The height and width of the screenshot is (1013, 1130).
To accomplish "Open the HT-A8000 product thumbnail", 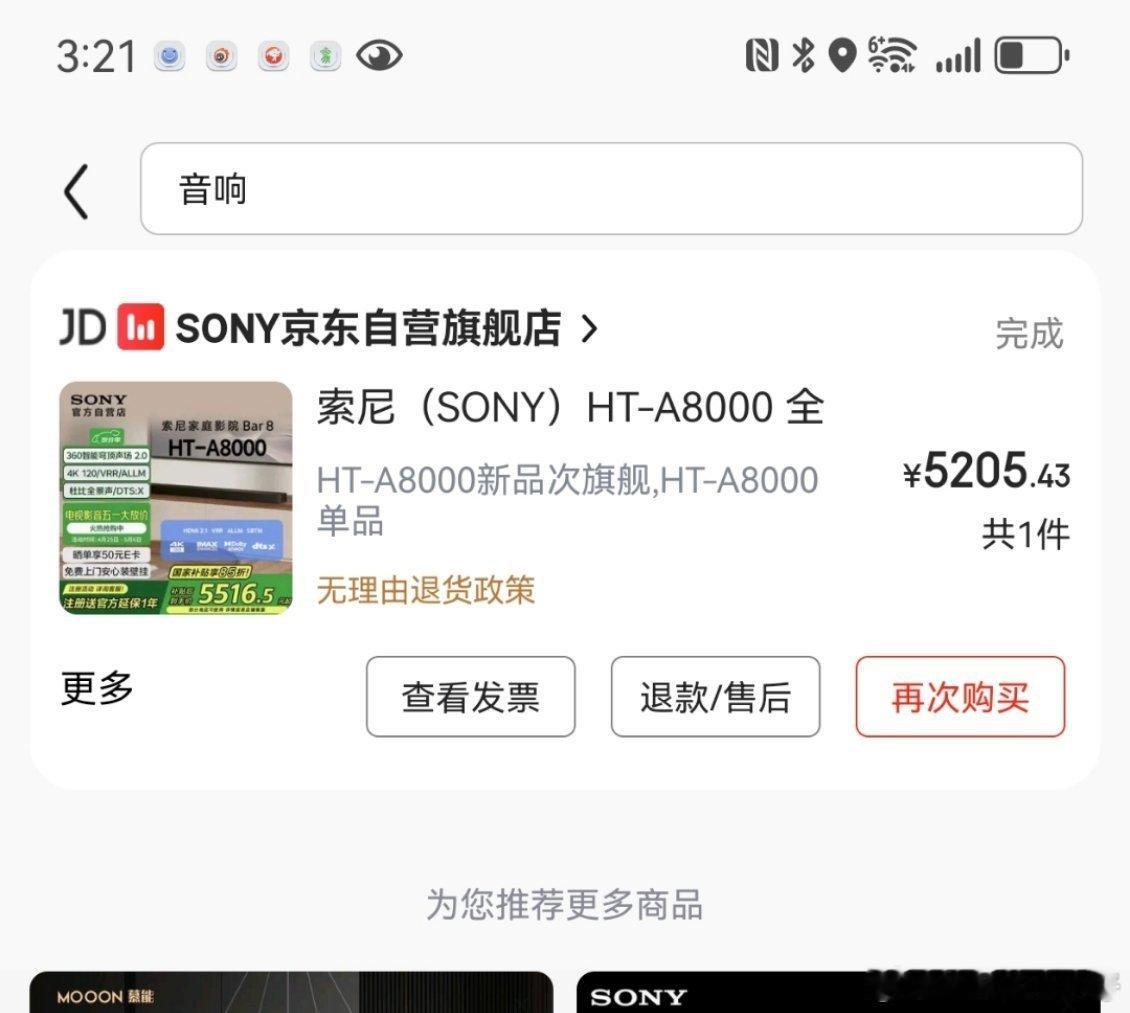I will pos(176,498).
